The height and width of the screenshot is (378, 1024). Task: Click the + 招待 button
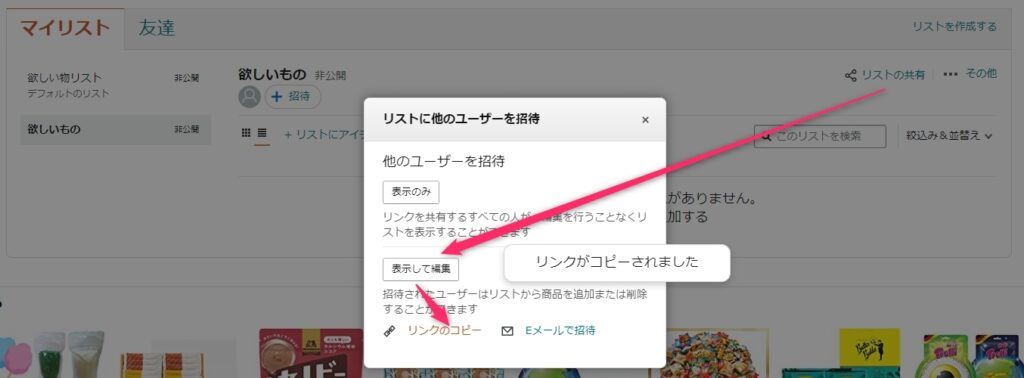(293, 97)
